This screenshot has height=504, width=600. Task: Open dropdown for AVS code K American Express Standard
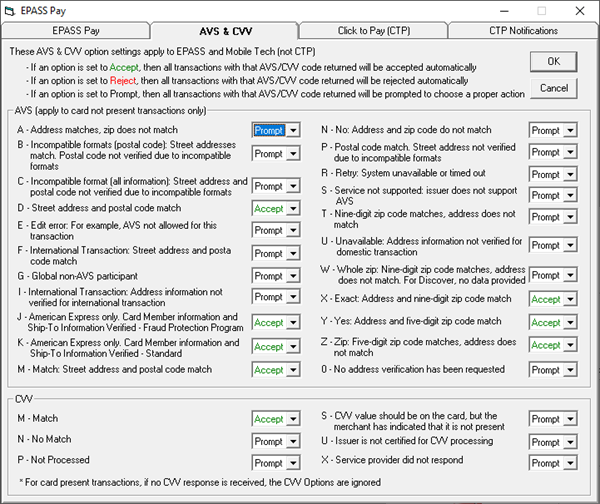click(x=293, y=347)
